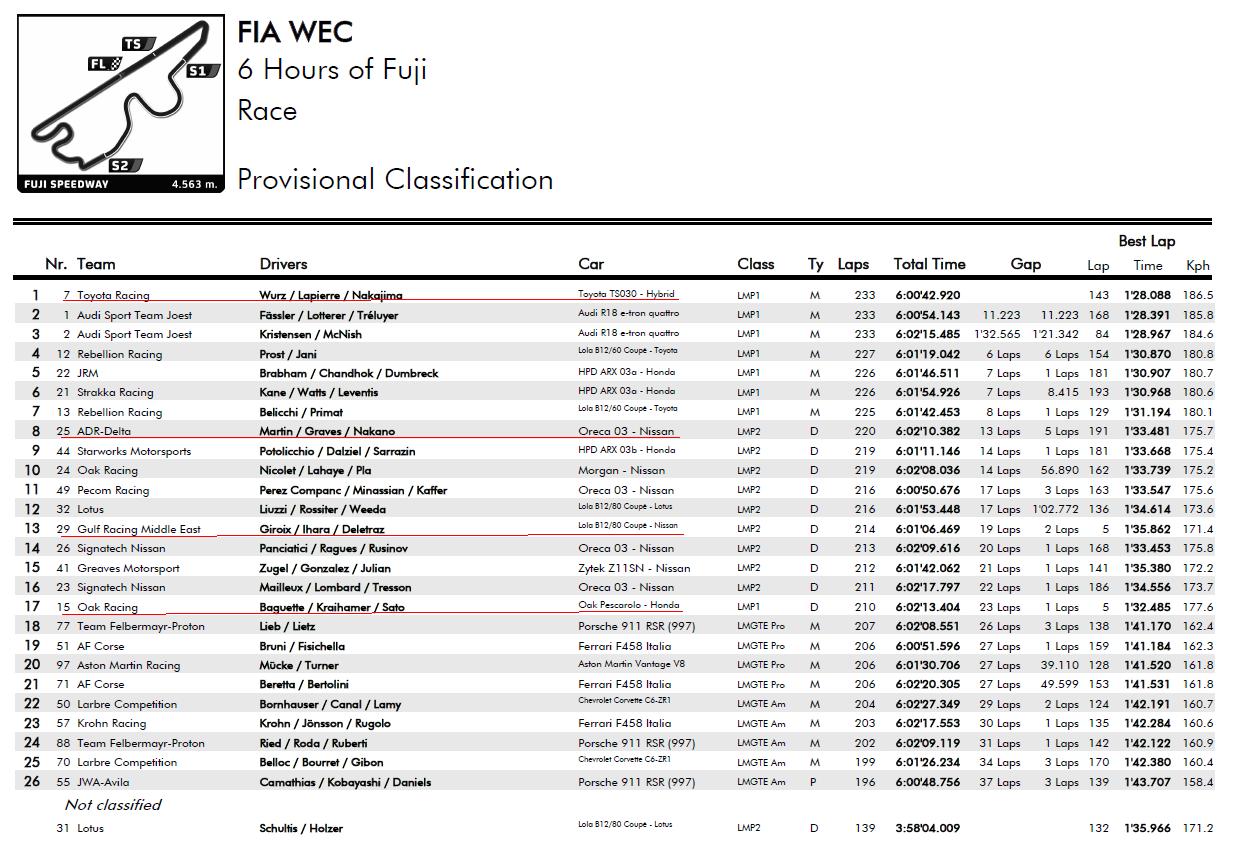This screenshot has width=1233, height=864.
Task: Click the Total Time column header
Action: [x=929, y=265]
